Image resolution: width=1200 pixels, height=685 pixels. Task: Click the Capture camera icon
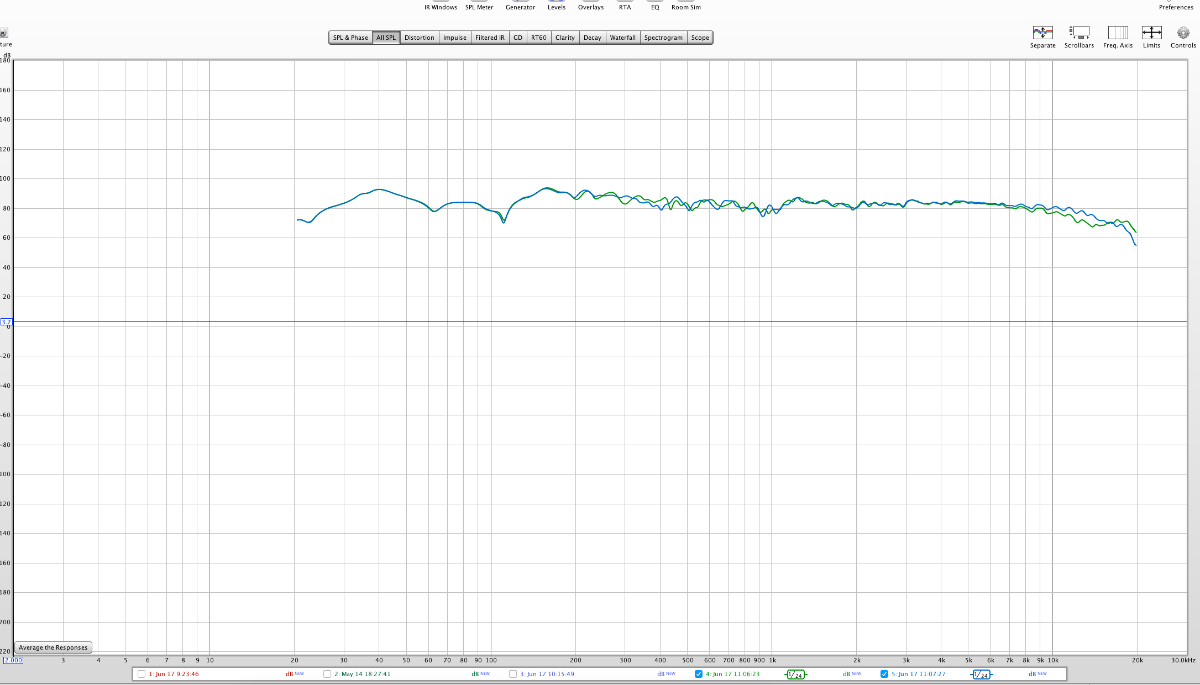pos(4,32)
